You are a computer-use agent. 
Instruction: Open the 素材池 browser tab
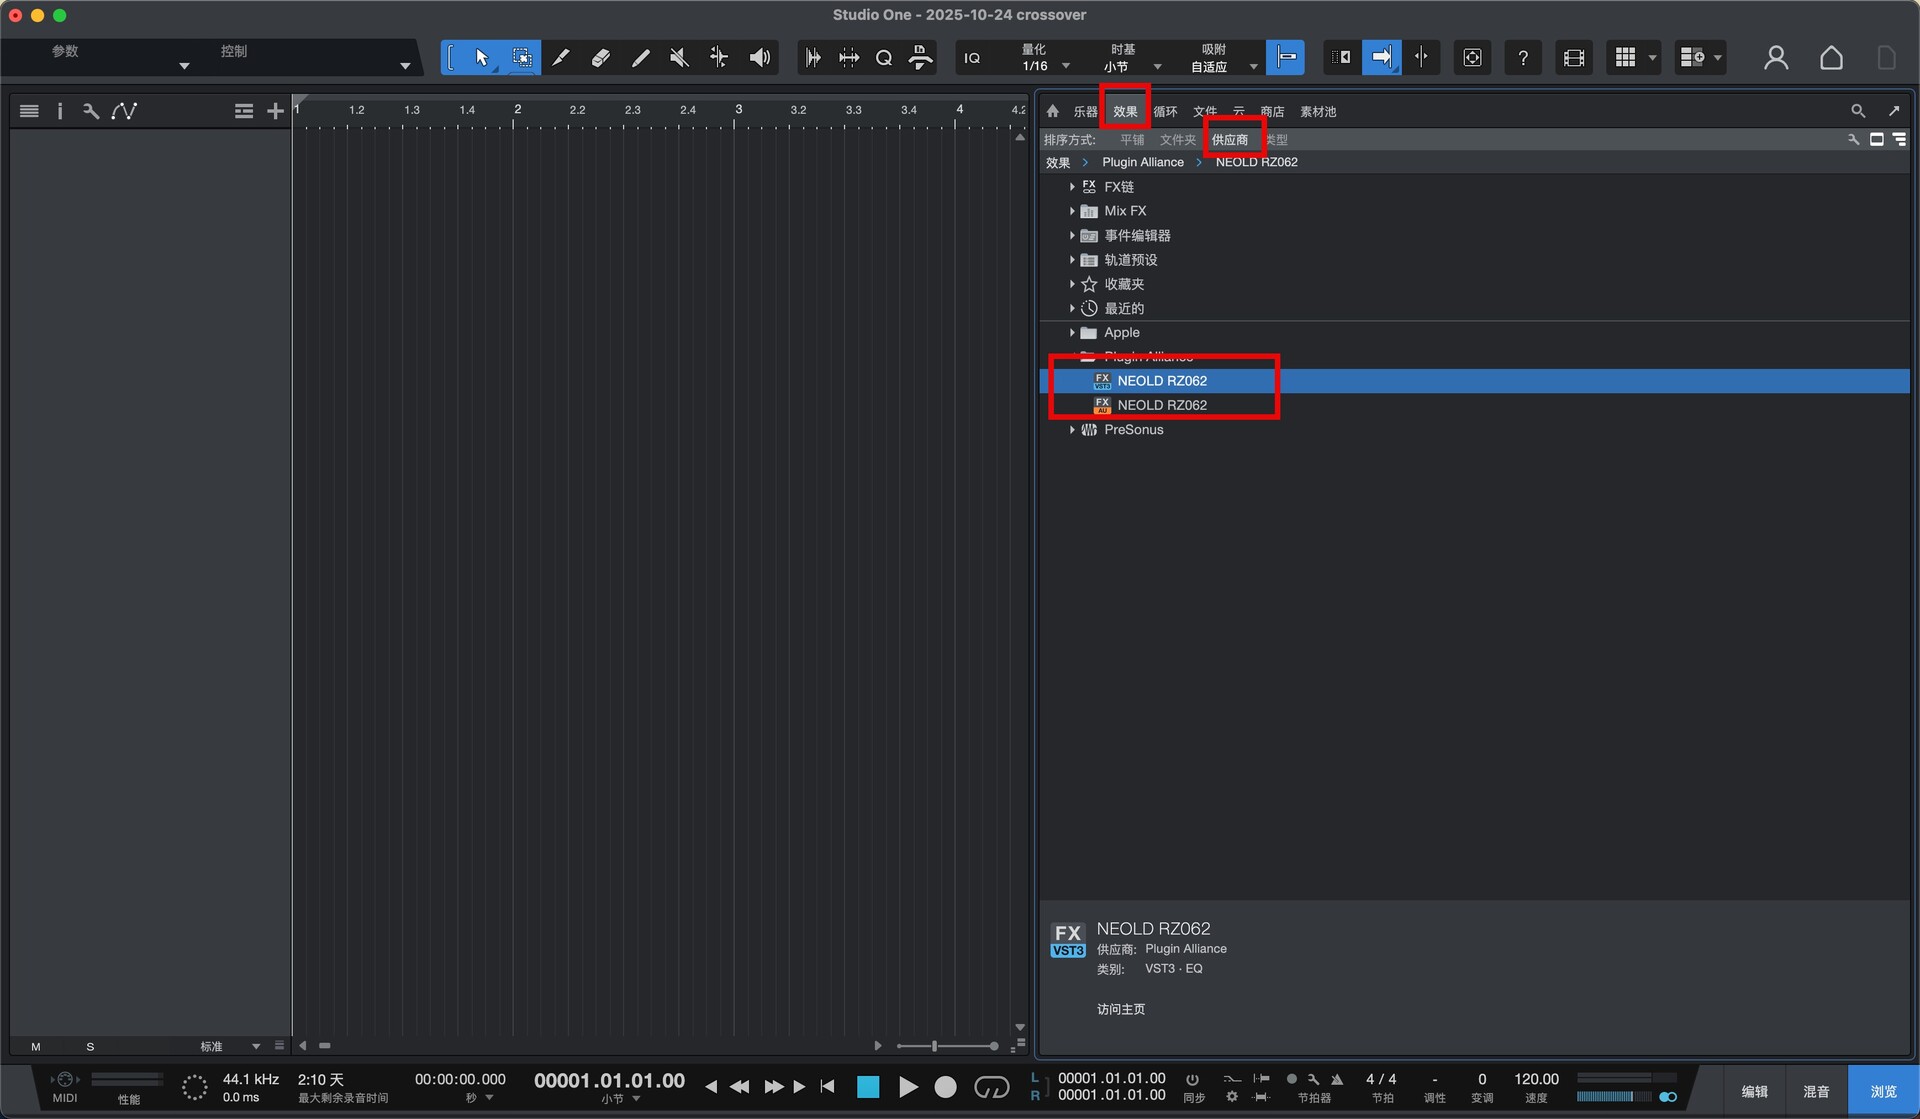pyautogui.click(x=1317, y=112)
